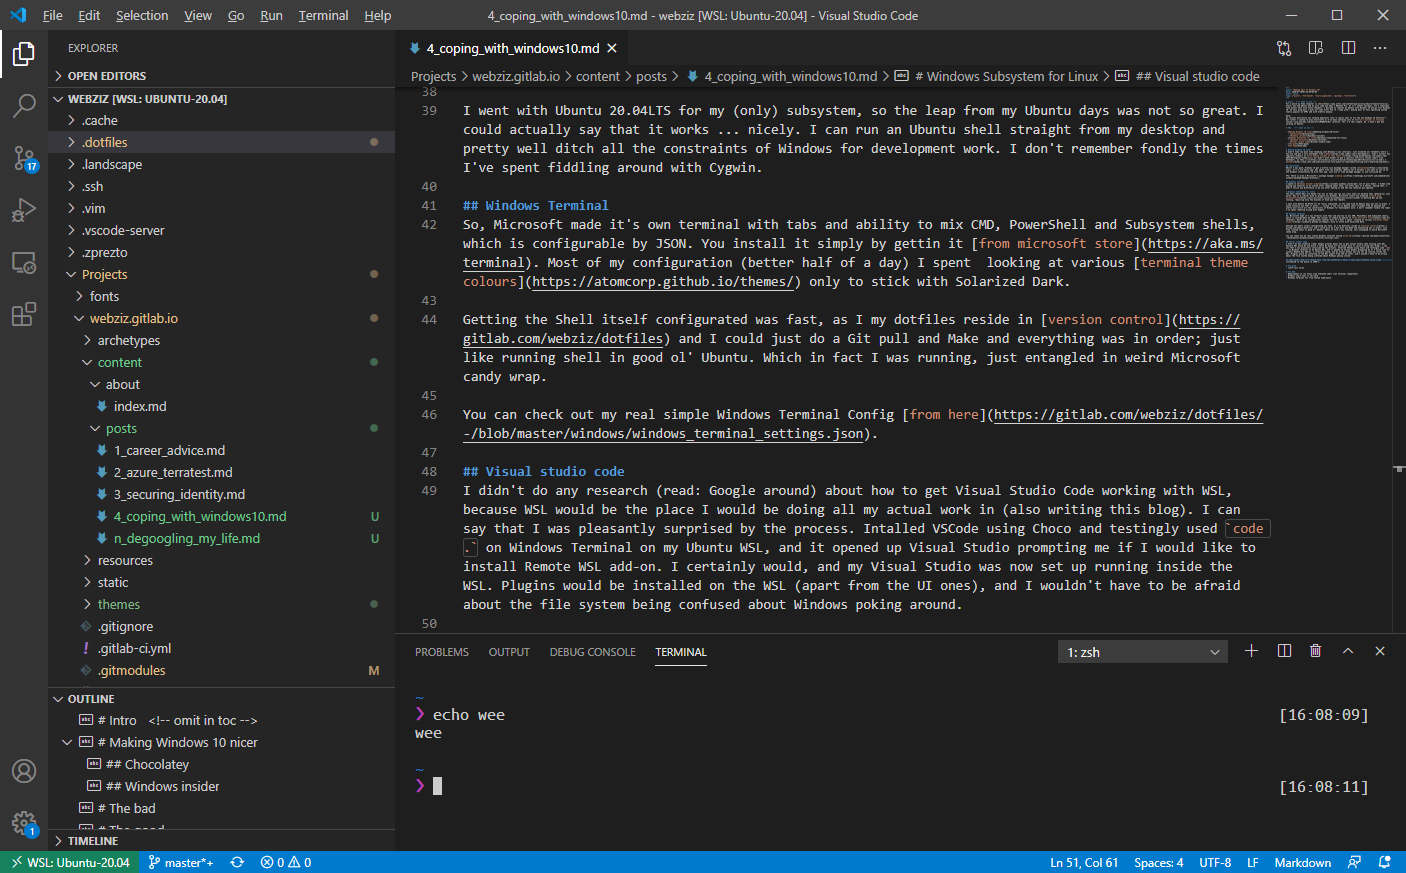Open the terminal selector dropdown 1: zsh
Viewport: 1406px width, 873px height.
[1143, 652]
